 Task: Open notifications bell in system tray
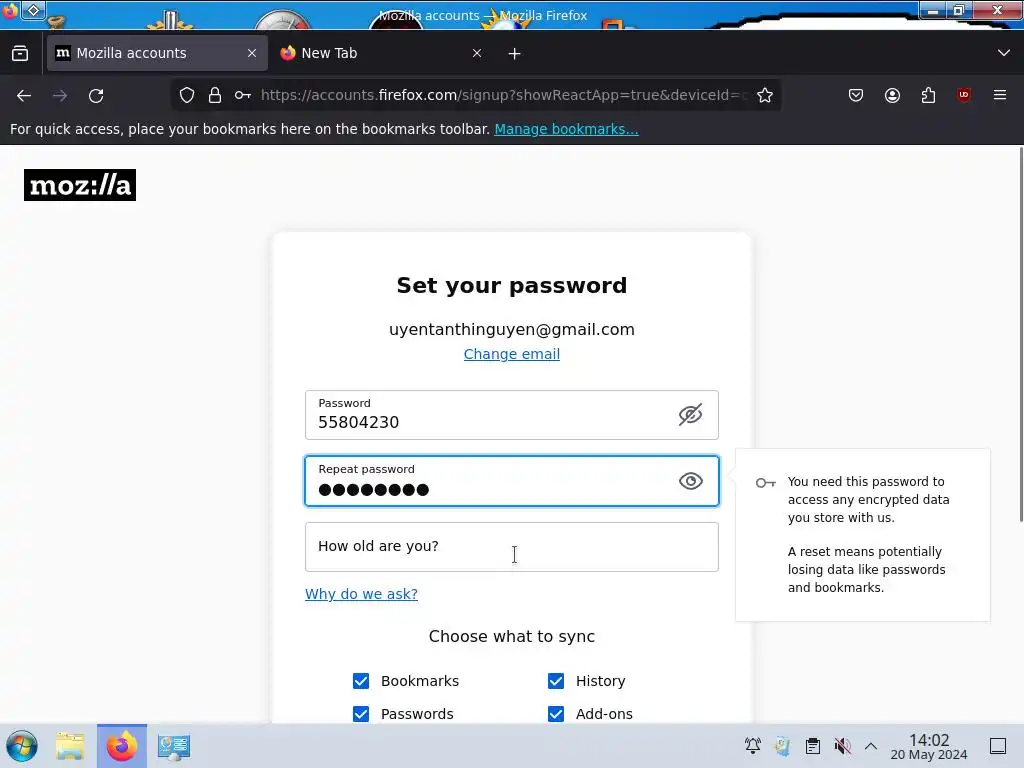[x=752, y=745]
